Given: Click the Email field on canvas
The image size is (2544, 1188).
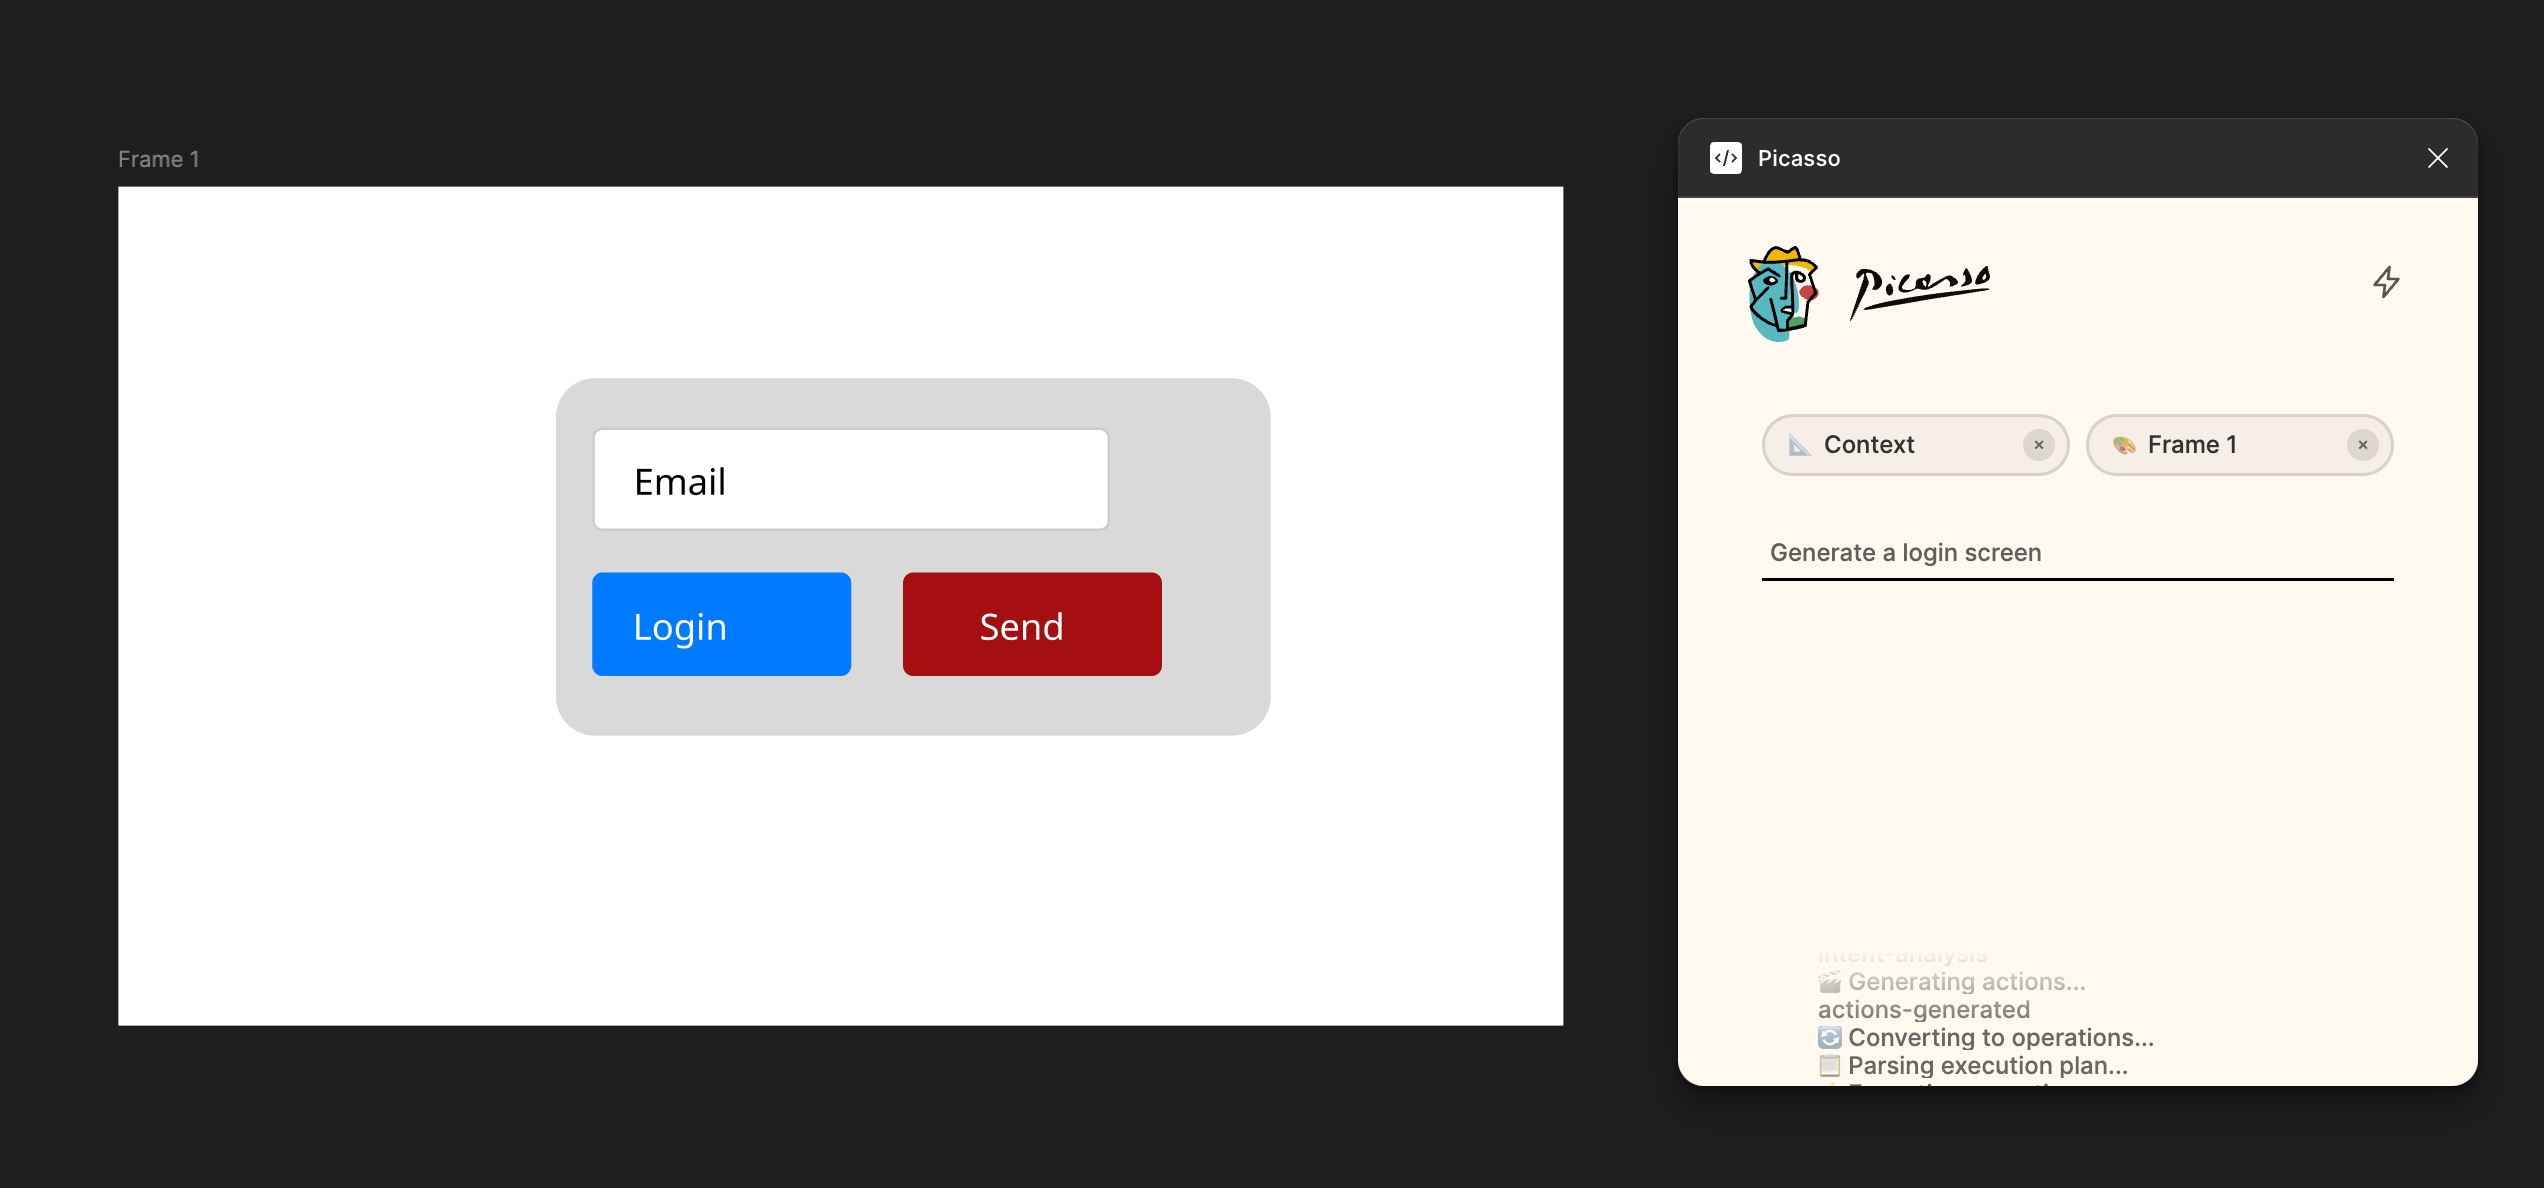Looking at the screenshot, I should pyautogui.click(x=850, y=480).
